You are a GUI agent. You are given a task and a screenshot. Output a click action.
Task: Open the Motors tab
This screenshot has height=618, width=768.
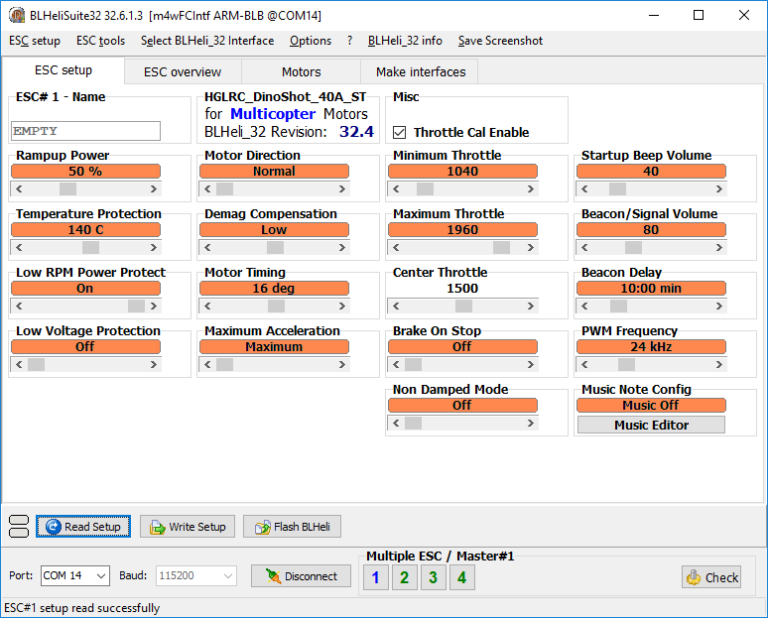301,72
